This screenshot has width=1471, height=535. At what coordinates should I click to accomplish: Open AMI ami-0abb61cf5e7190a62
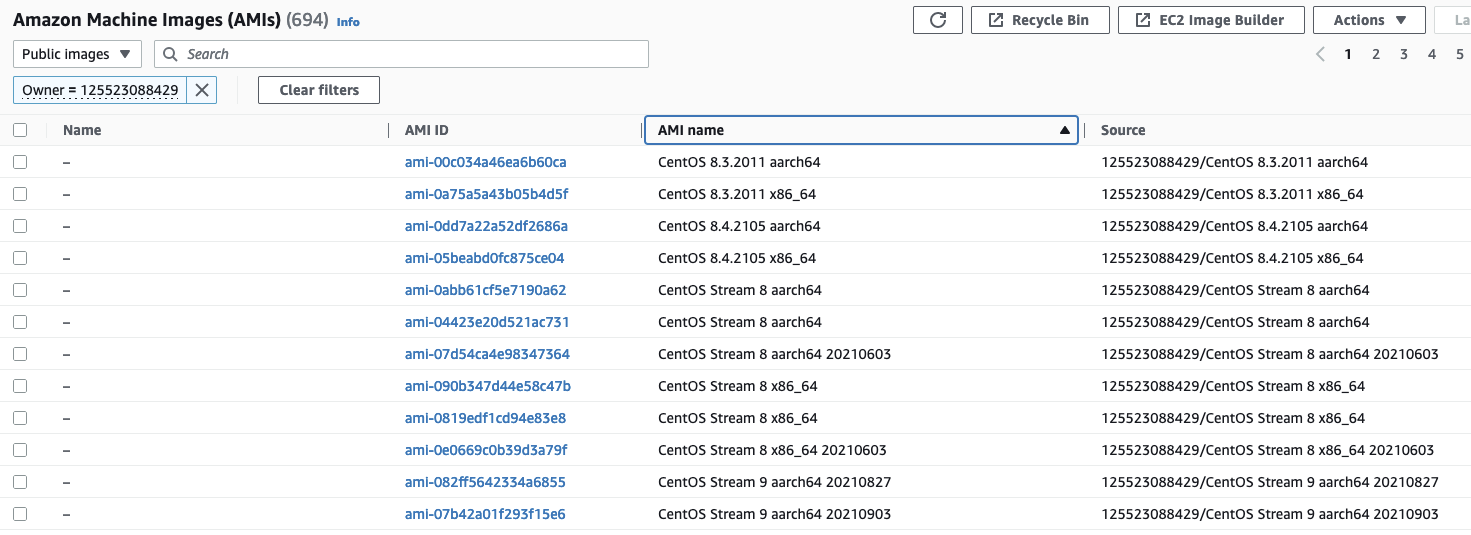point(486,290)
